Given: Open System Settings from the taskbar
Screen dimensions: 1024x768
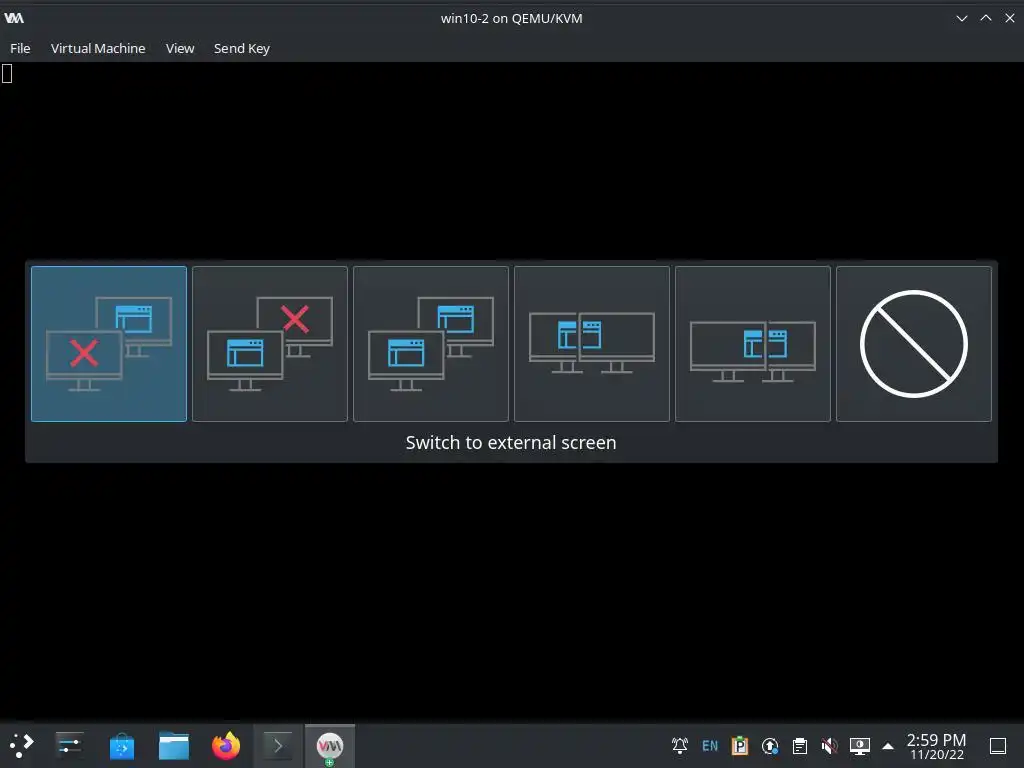Looking at the screenshot, I should click(x=69, y=745).
